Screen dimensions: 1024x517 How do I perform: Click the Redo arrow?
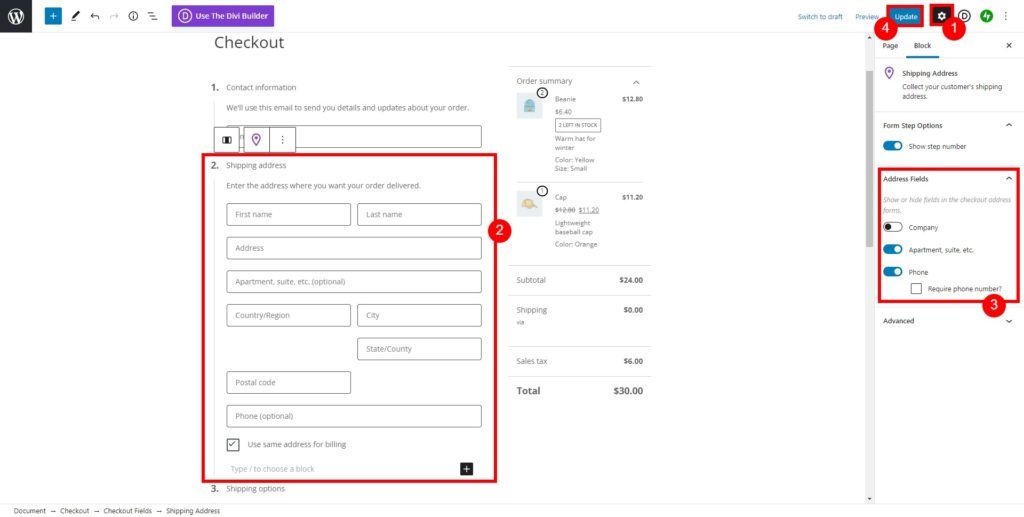click(x=114, y=16)
